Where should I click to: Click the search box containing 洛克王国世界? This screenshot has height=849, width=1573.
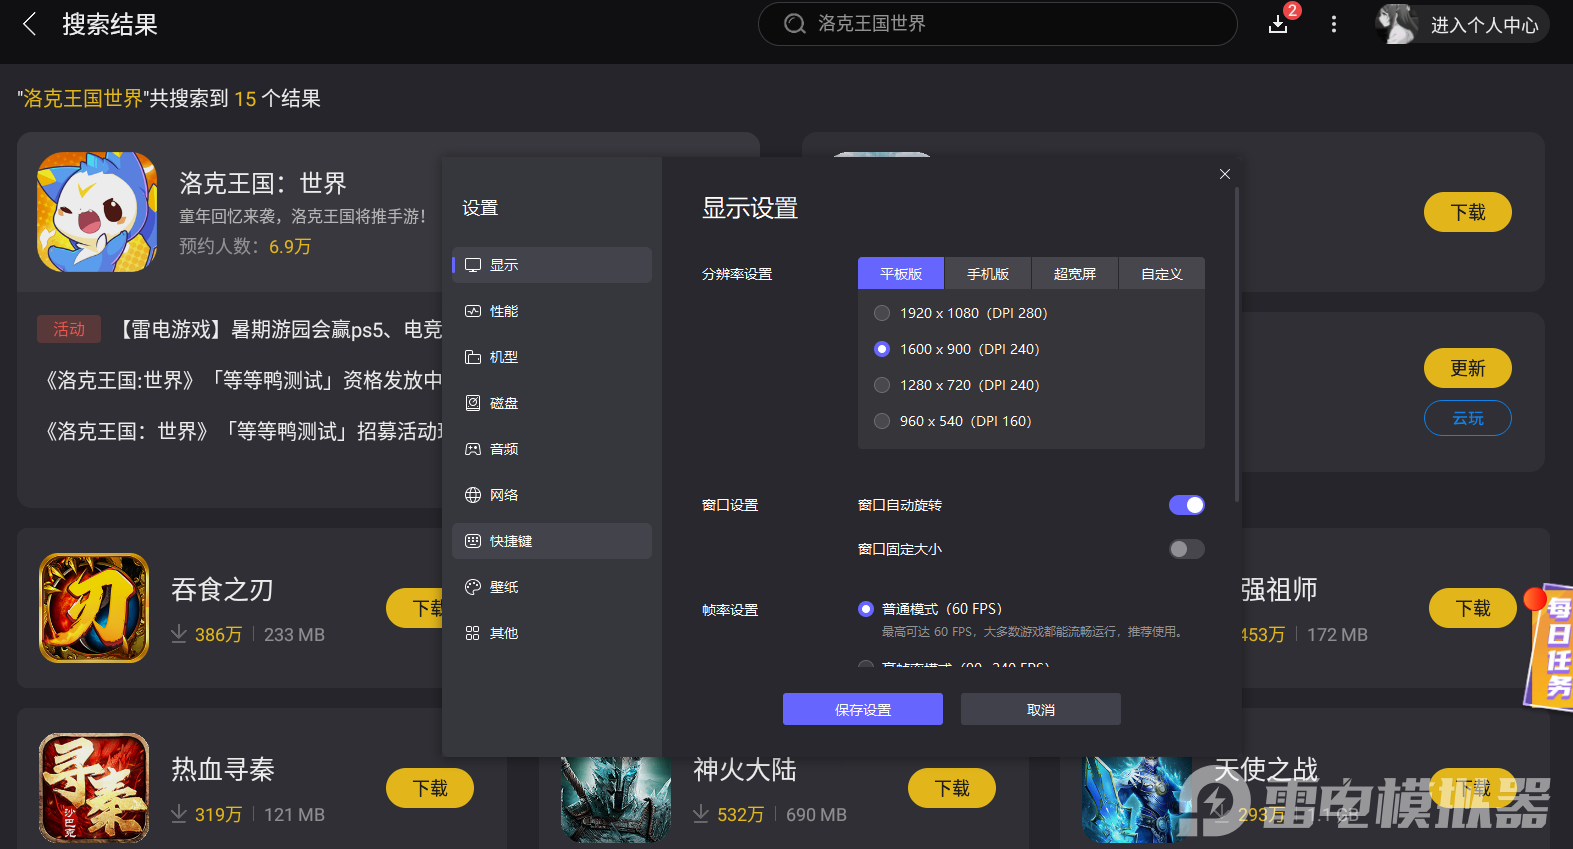coord(998,24)
